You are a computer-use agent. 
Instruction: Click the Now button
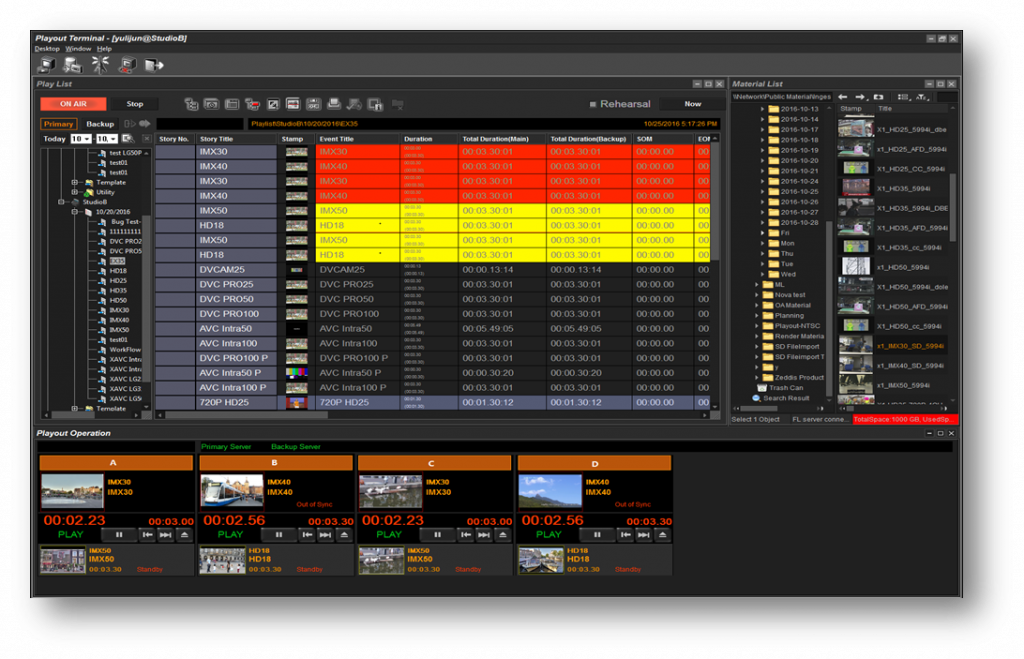693,104
